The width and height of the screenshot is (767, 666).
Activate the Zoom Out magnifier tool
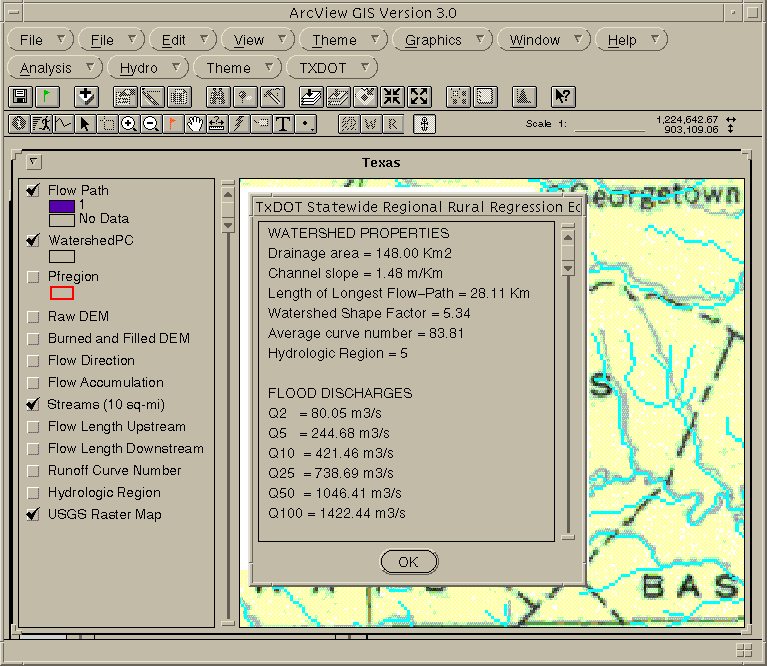151,124
